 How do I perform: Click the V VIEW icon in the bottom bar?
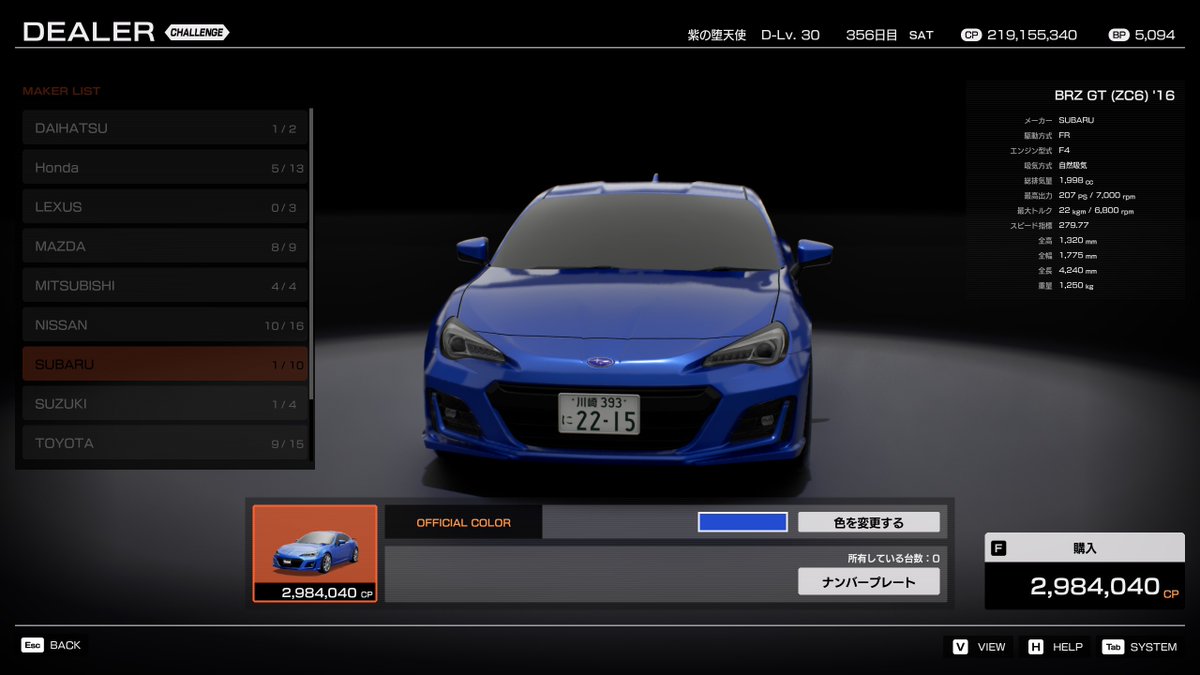tap(958, 647)
